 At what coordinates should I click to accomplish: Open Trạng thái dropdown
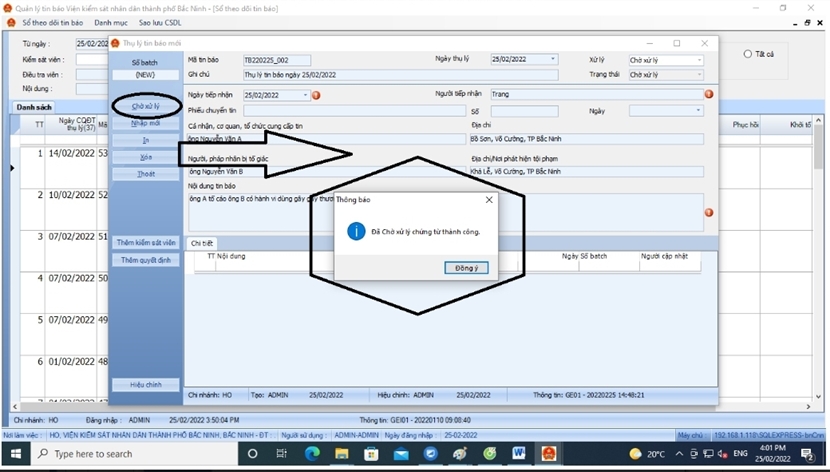699,75
